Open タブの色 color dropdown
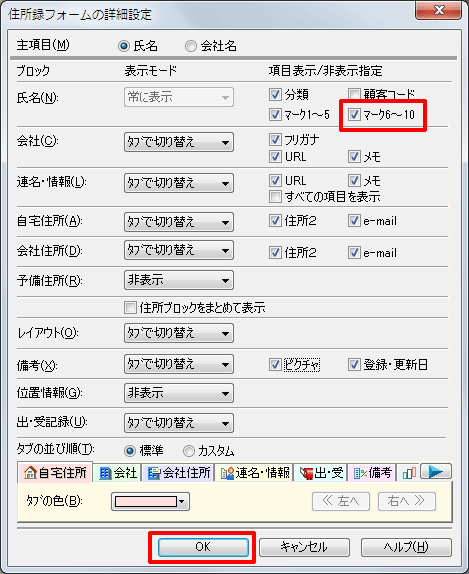Screen dimensions: 469x574 pyautogui.click(x=150, y=502)
